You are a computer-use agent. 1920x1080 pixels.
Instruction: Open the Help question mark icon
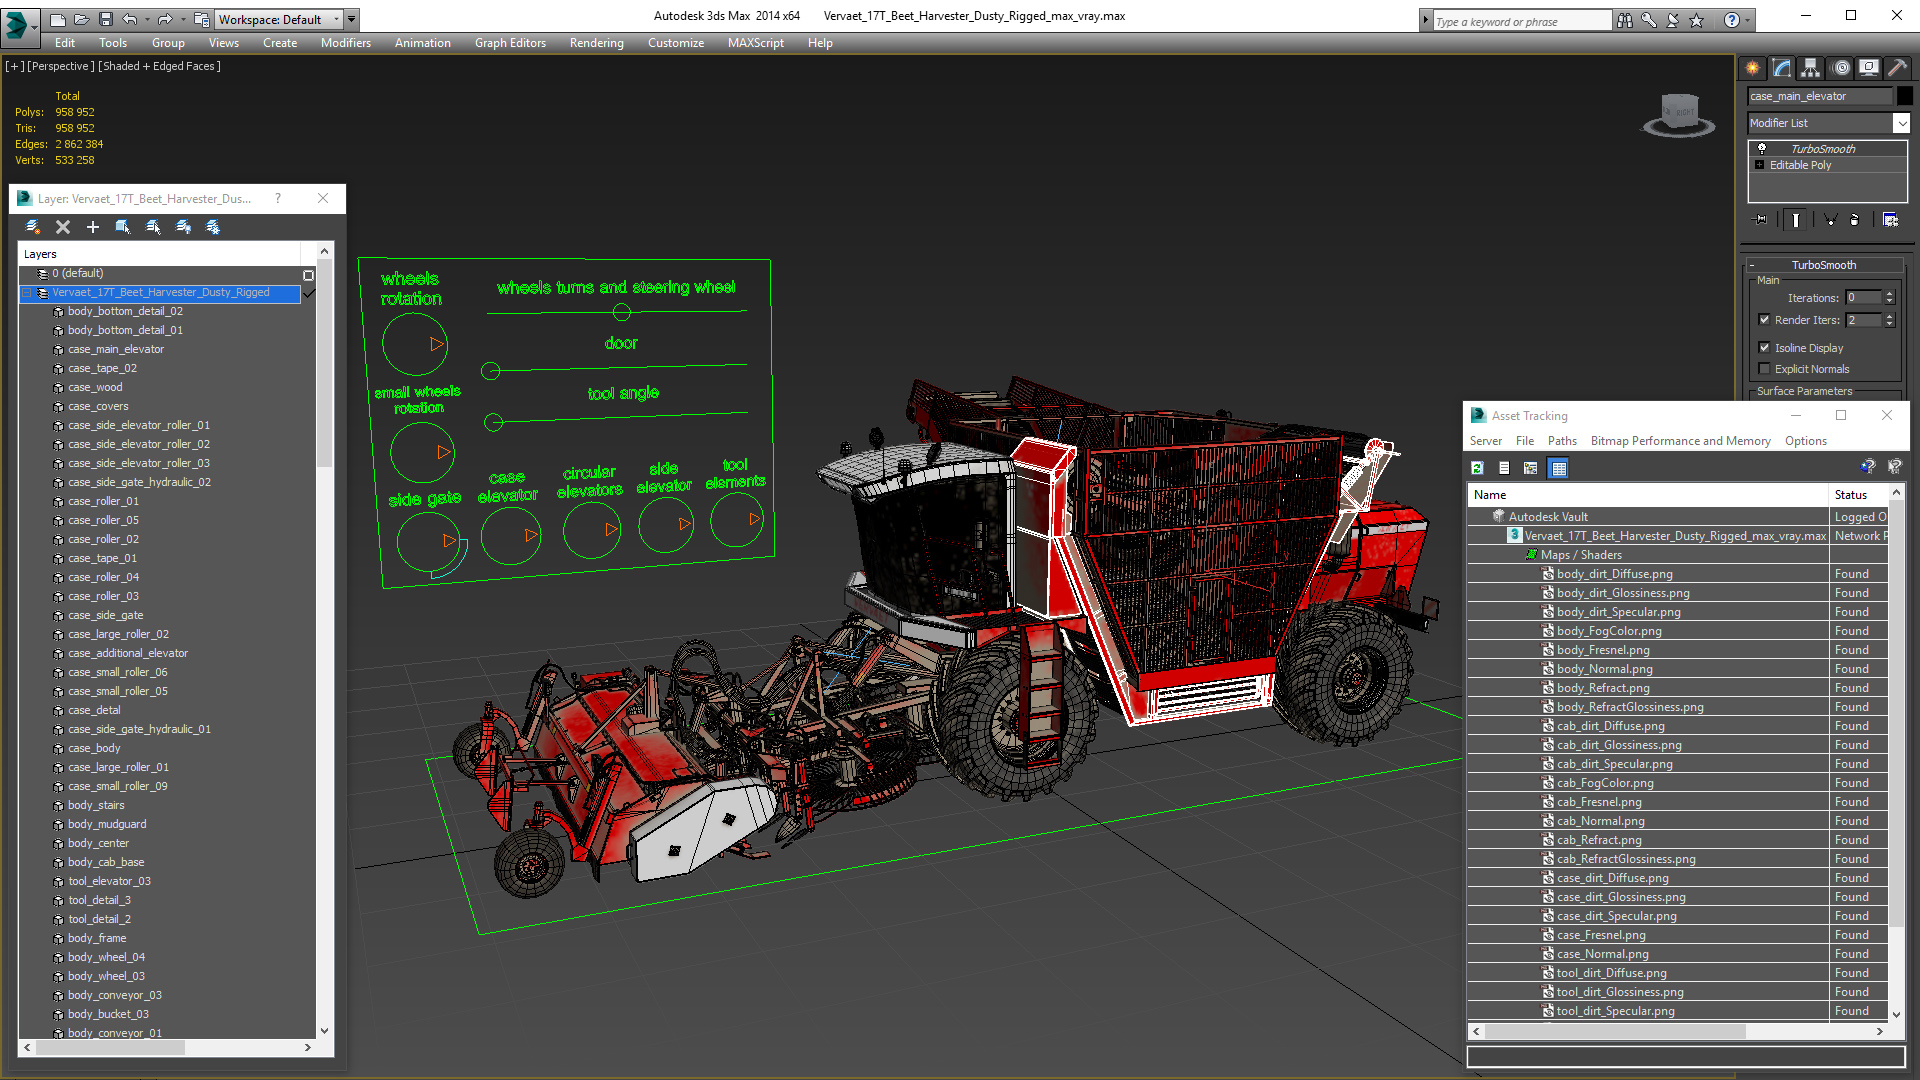coord(1731,20)
